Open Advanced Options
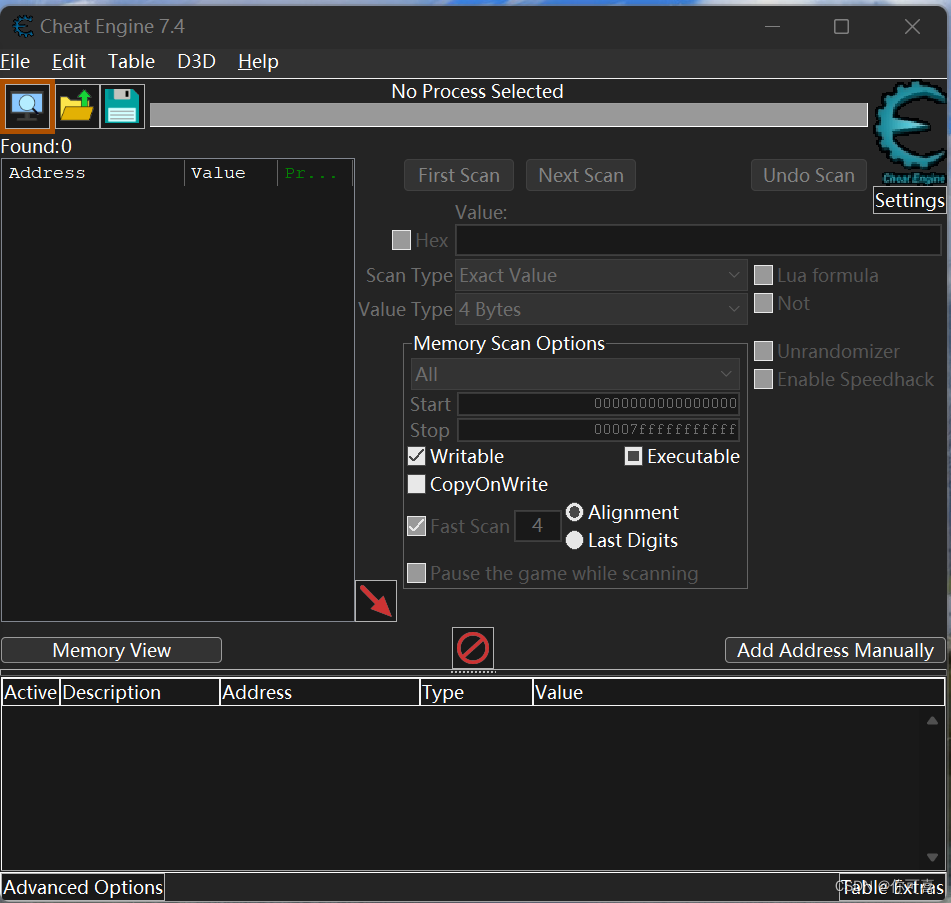The width and height of the screenshot is (951, 903). (83, 887)
